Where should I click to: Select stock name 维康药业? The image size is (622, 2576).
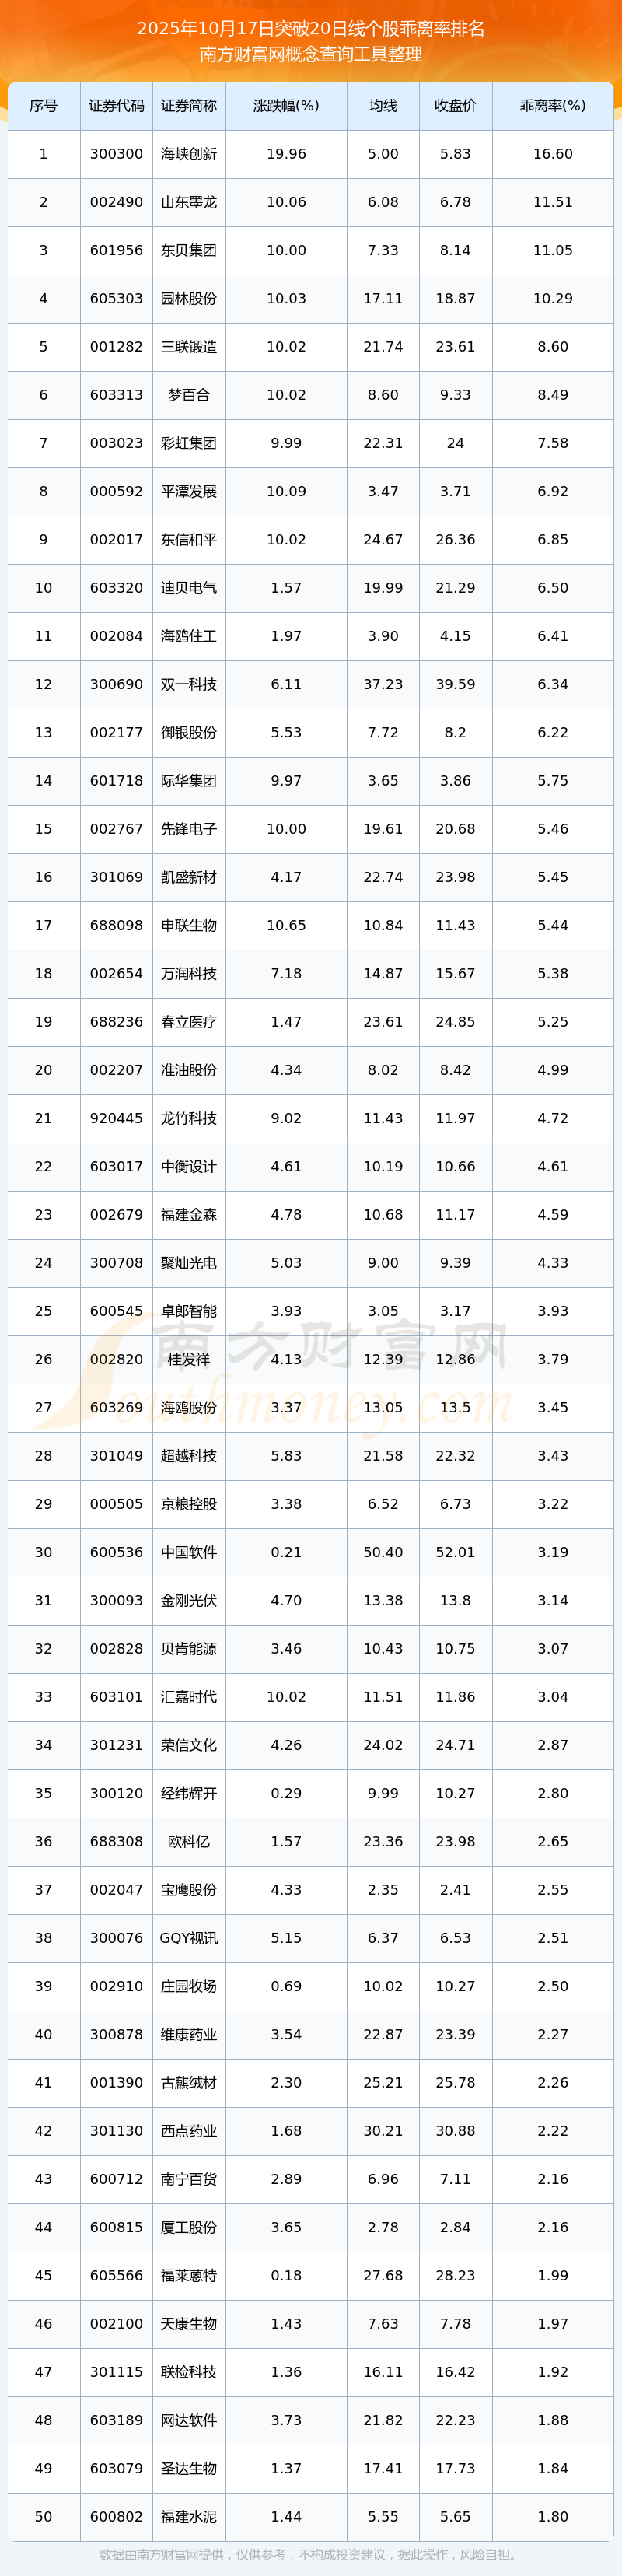coord(189,2034)
